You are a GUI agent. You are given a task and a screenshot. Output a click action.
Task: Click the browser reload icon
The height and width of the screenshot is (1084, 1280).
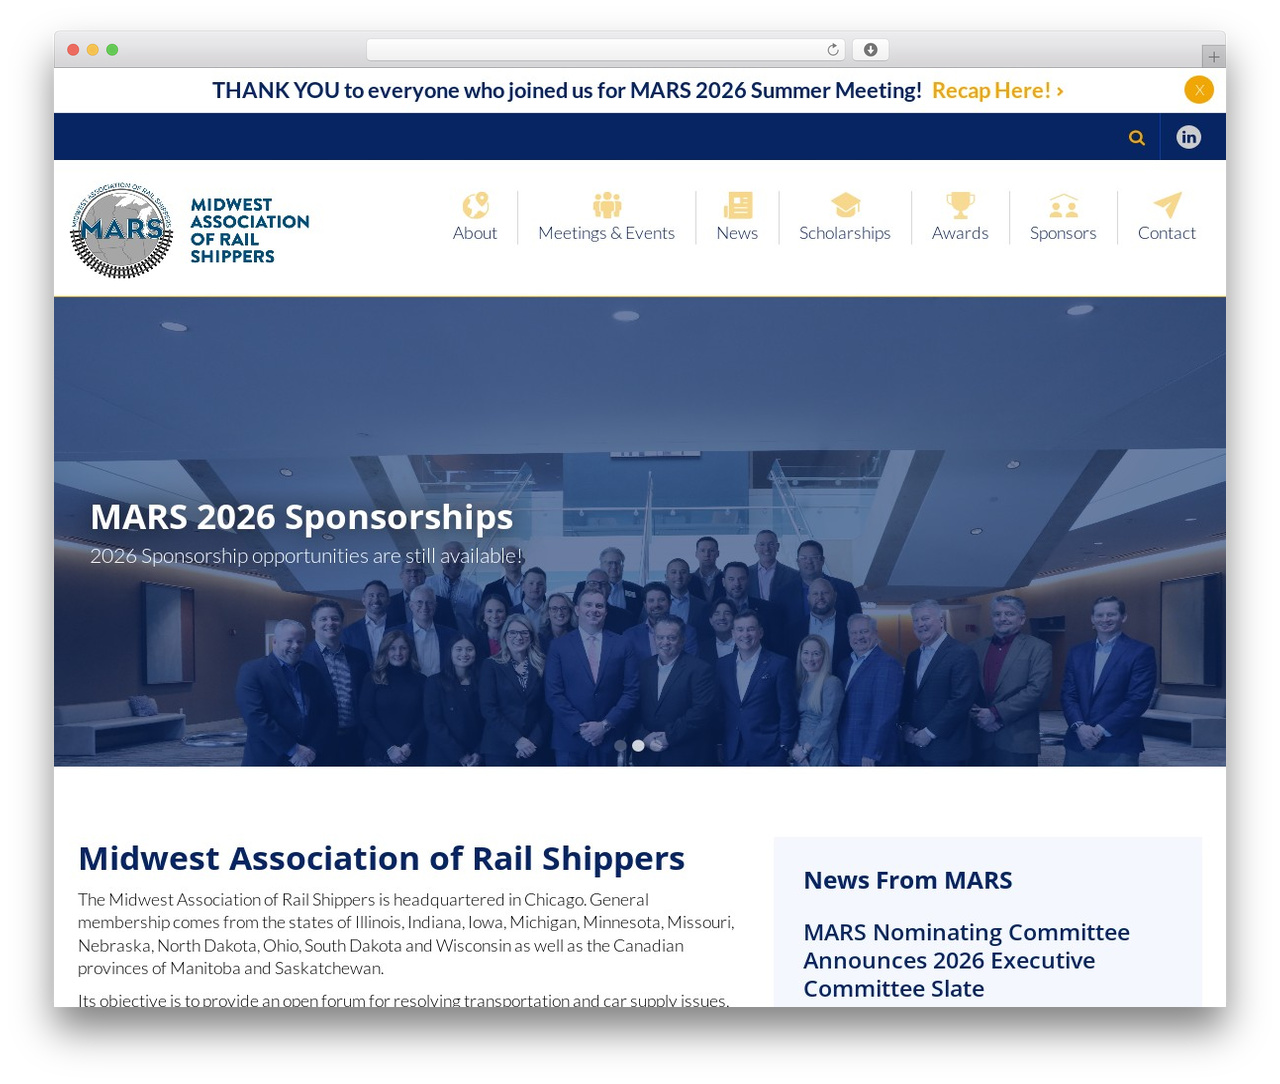832,50
